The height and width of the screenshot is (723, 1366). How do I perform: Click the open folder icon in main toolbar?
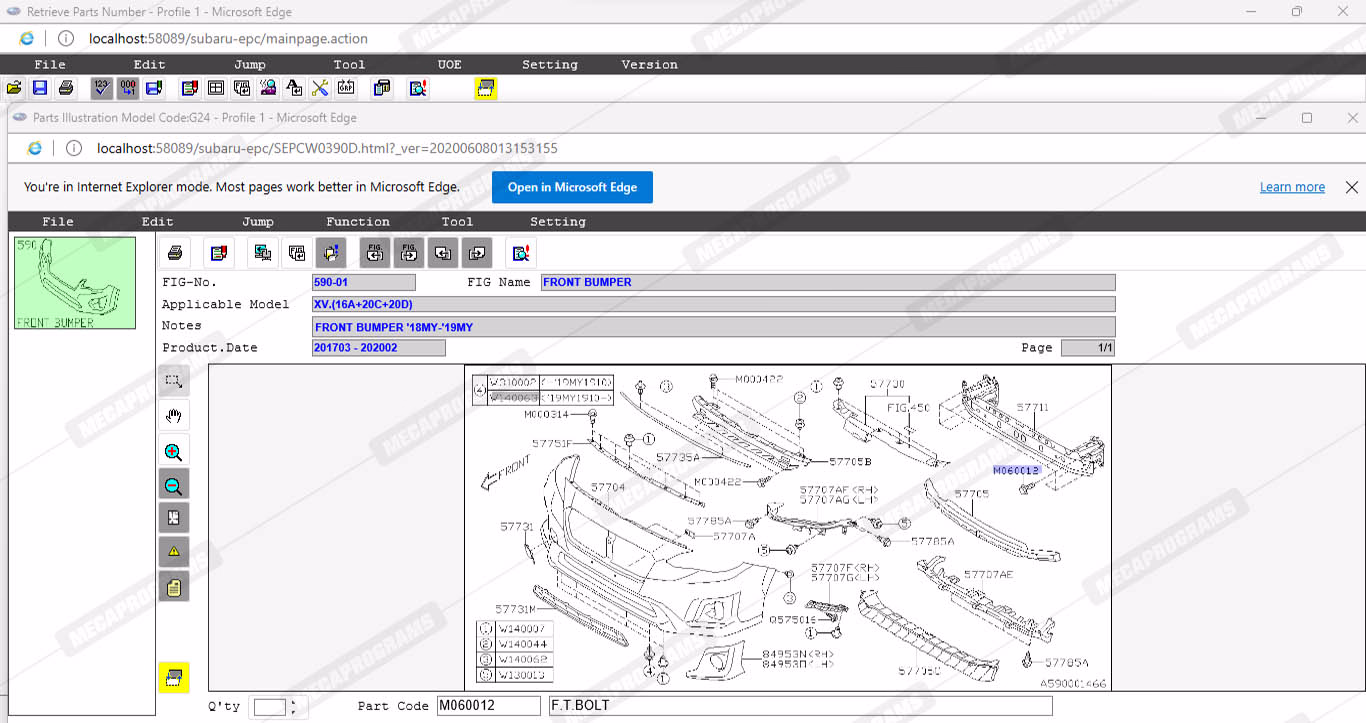point(14,88)
